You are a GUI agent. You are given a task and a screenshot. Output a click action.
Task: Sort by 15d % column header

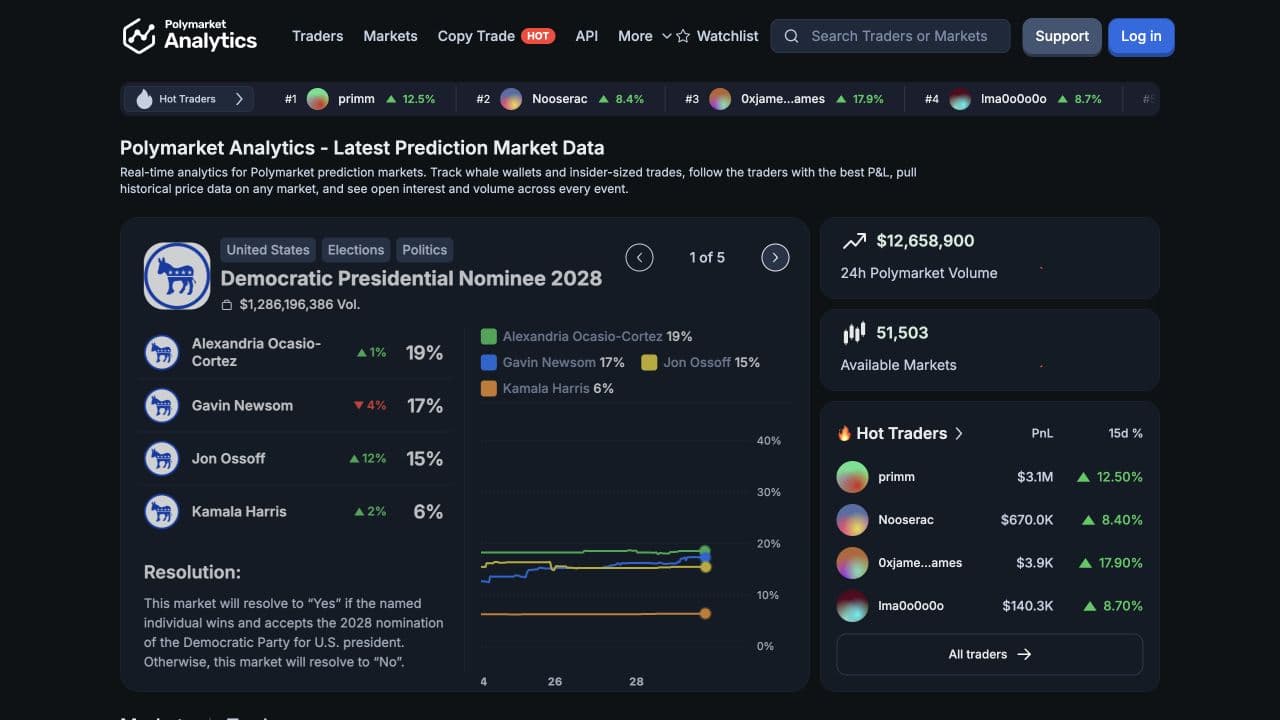click(1125, 433)
